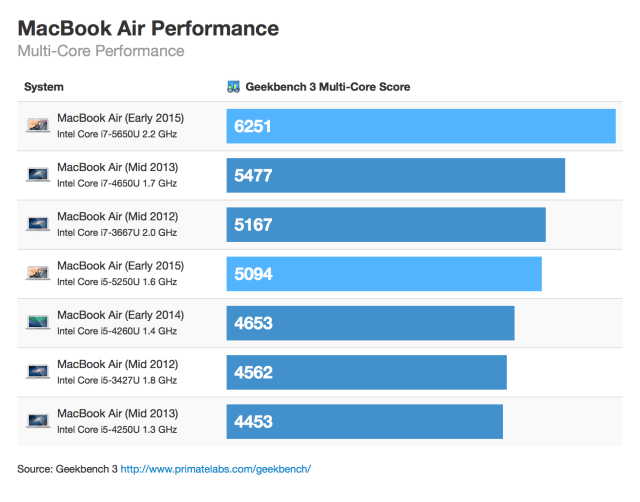Click the 4562 score bar
640x502 pixels.
[x=366, y=371]
